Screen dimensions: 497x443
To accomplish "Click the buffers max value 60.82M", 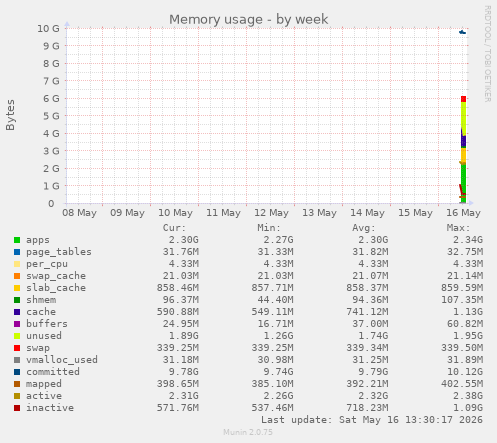I will 465,324.
